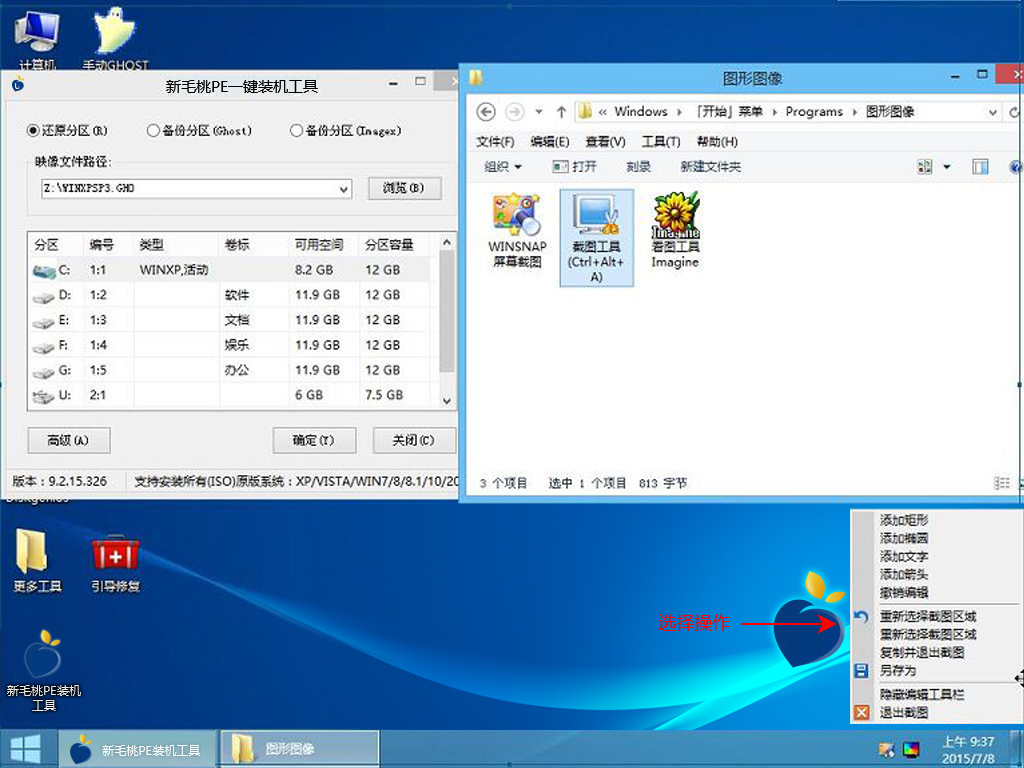1024x768 pixels.
Task: Click the 确定(Y) button
Action: tap(313, 441)
